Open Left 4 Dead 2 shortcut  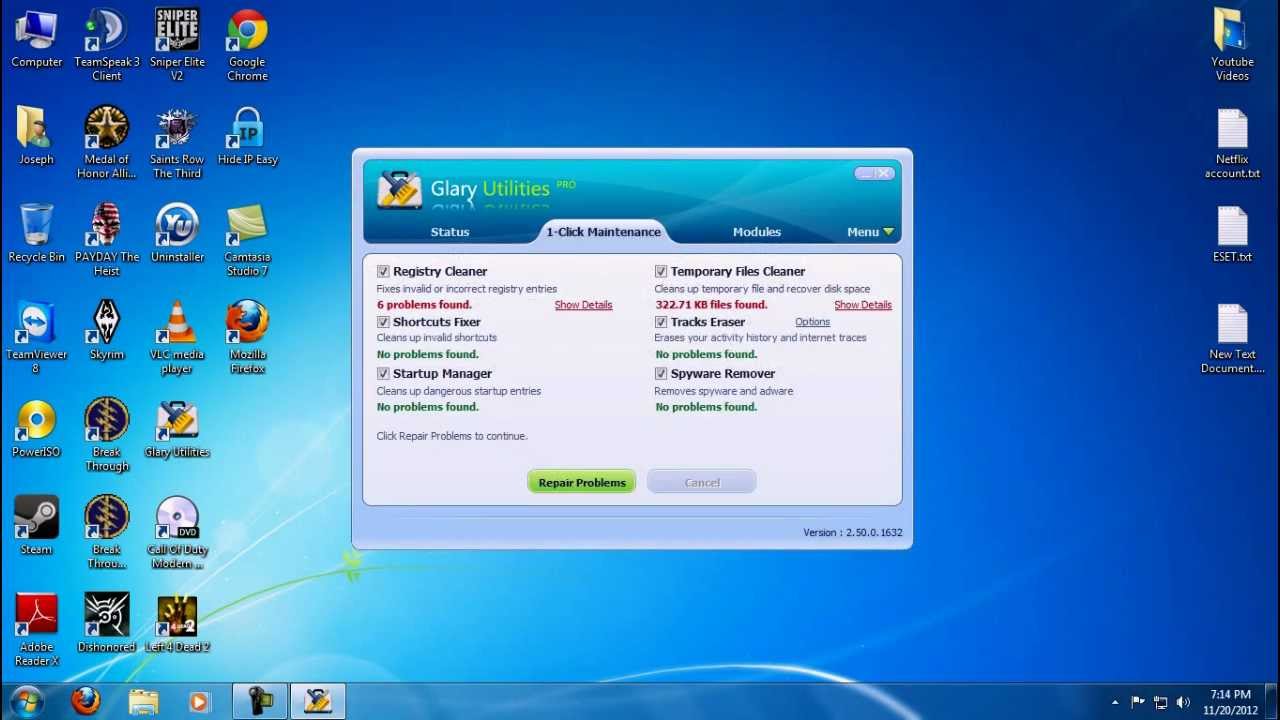(x=177, y=623)
